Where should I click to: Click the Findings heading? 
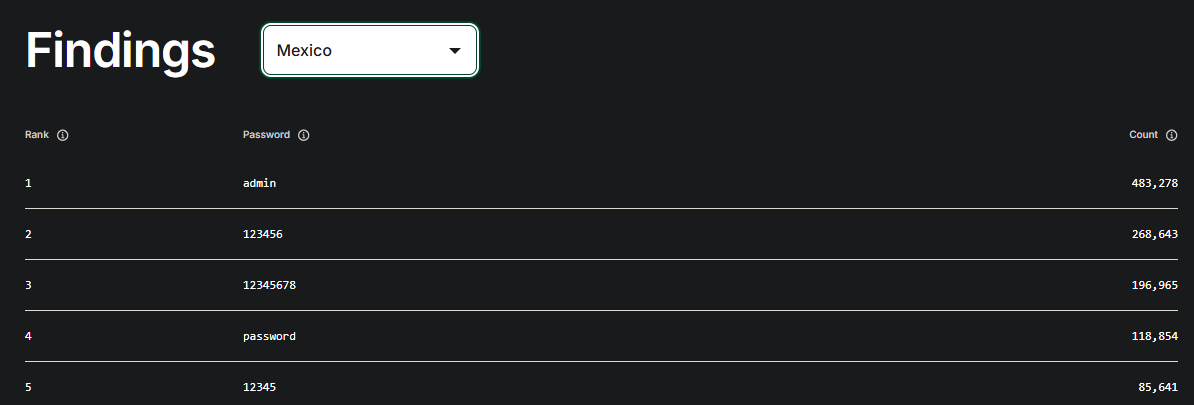click(120, 50)
